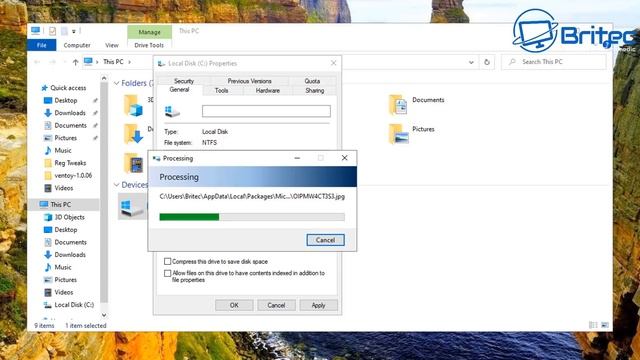Screen dimensions: 640x360
Task: Open the Quota tab
Action: point(312,81)
